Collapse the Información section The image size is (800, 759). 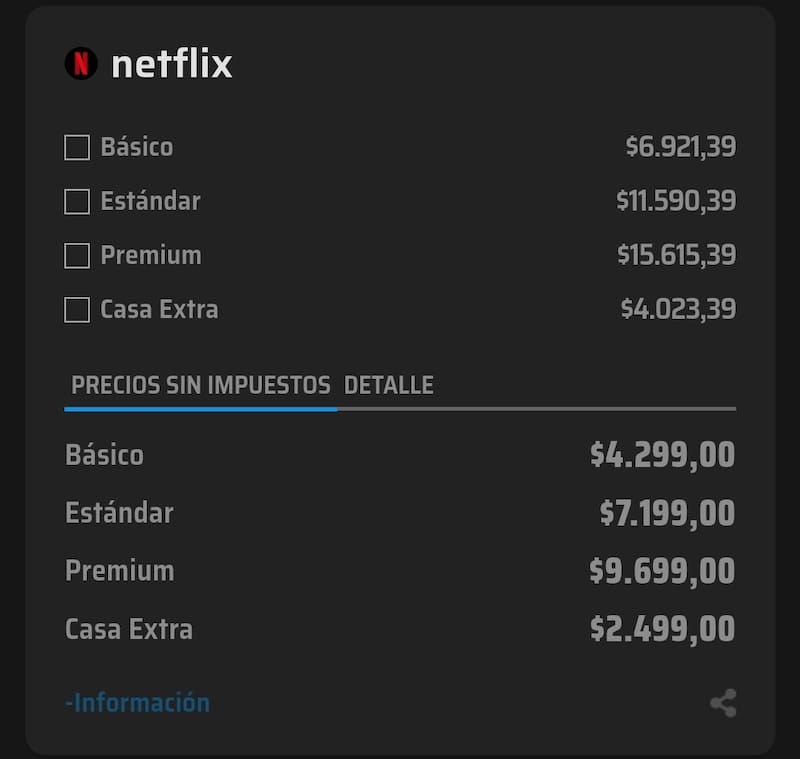(136, 702)
